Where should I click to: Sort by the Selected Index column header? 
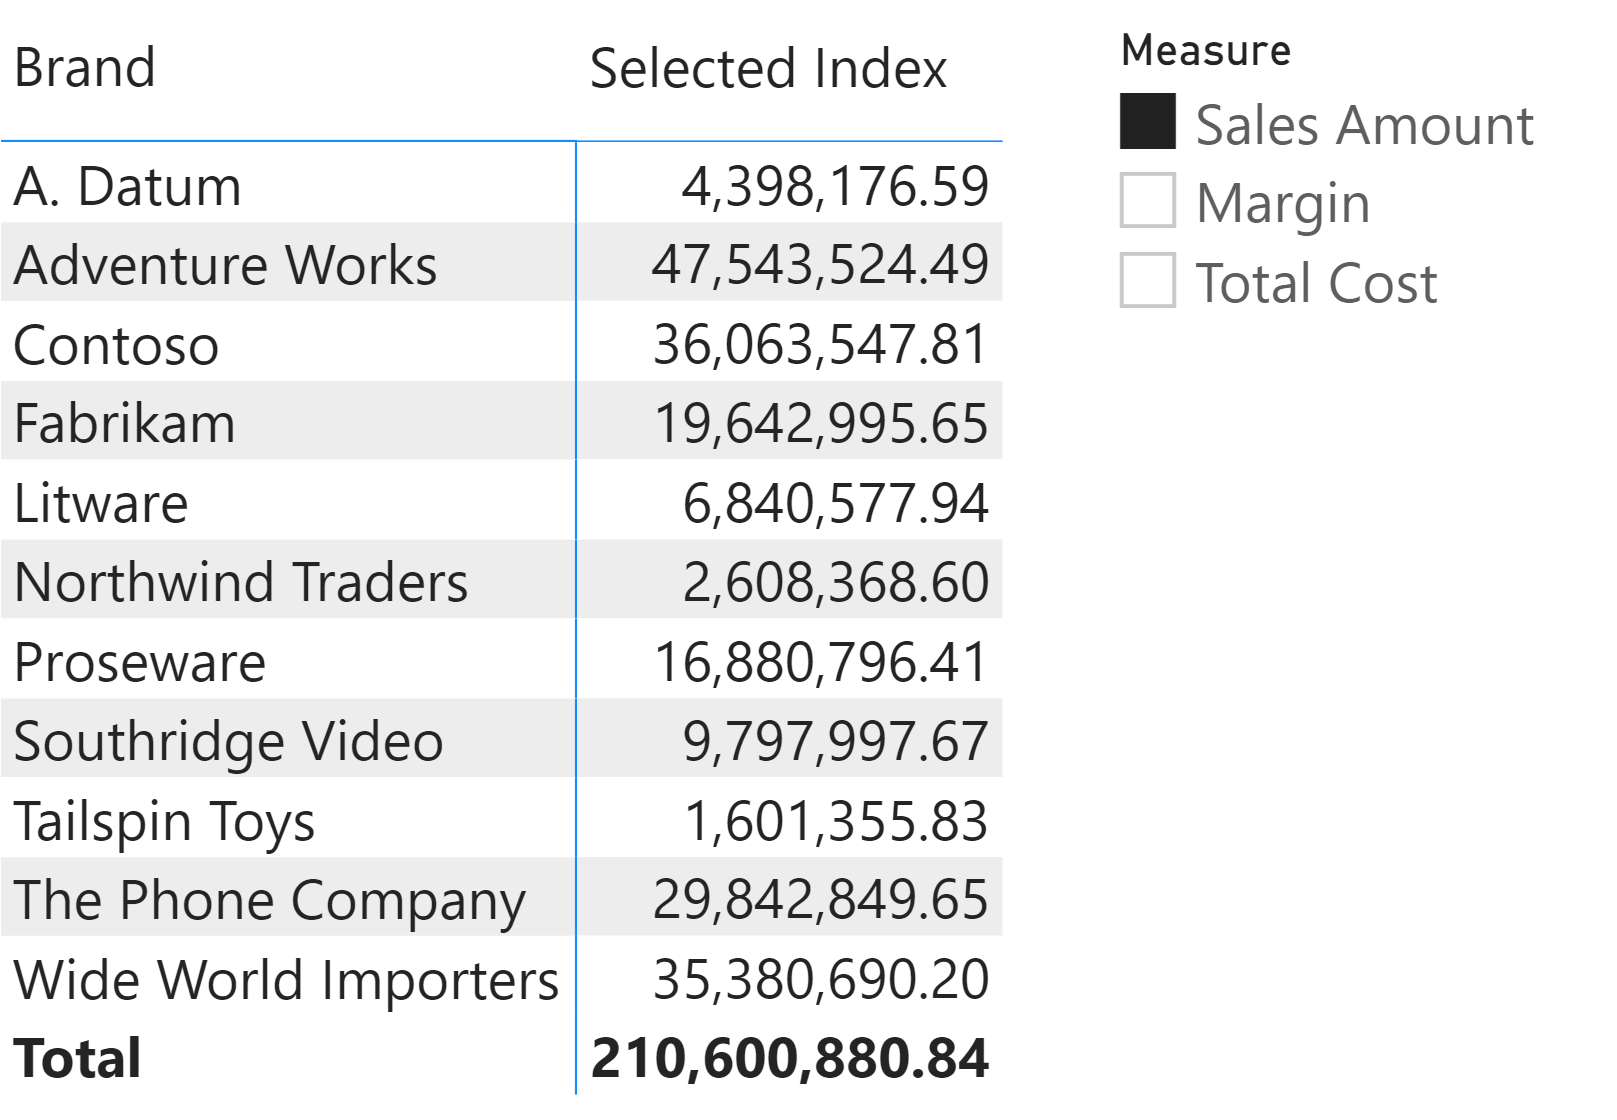(768, 69)
